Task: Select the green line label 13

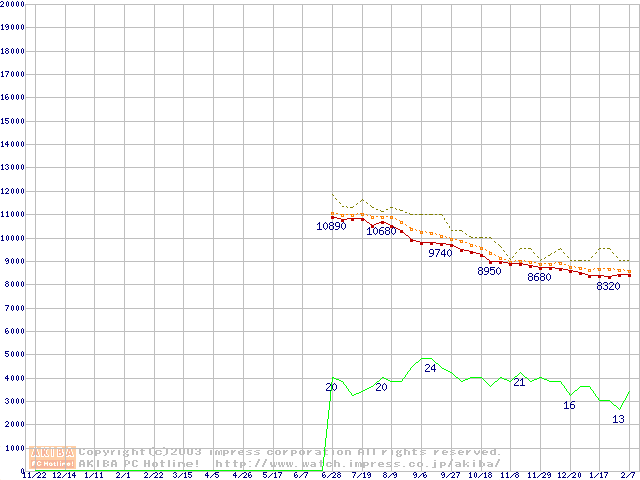Action: (x=618, y=420)
